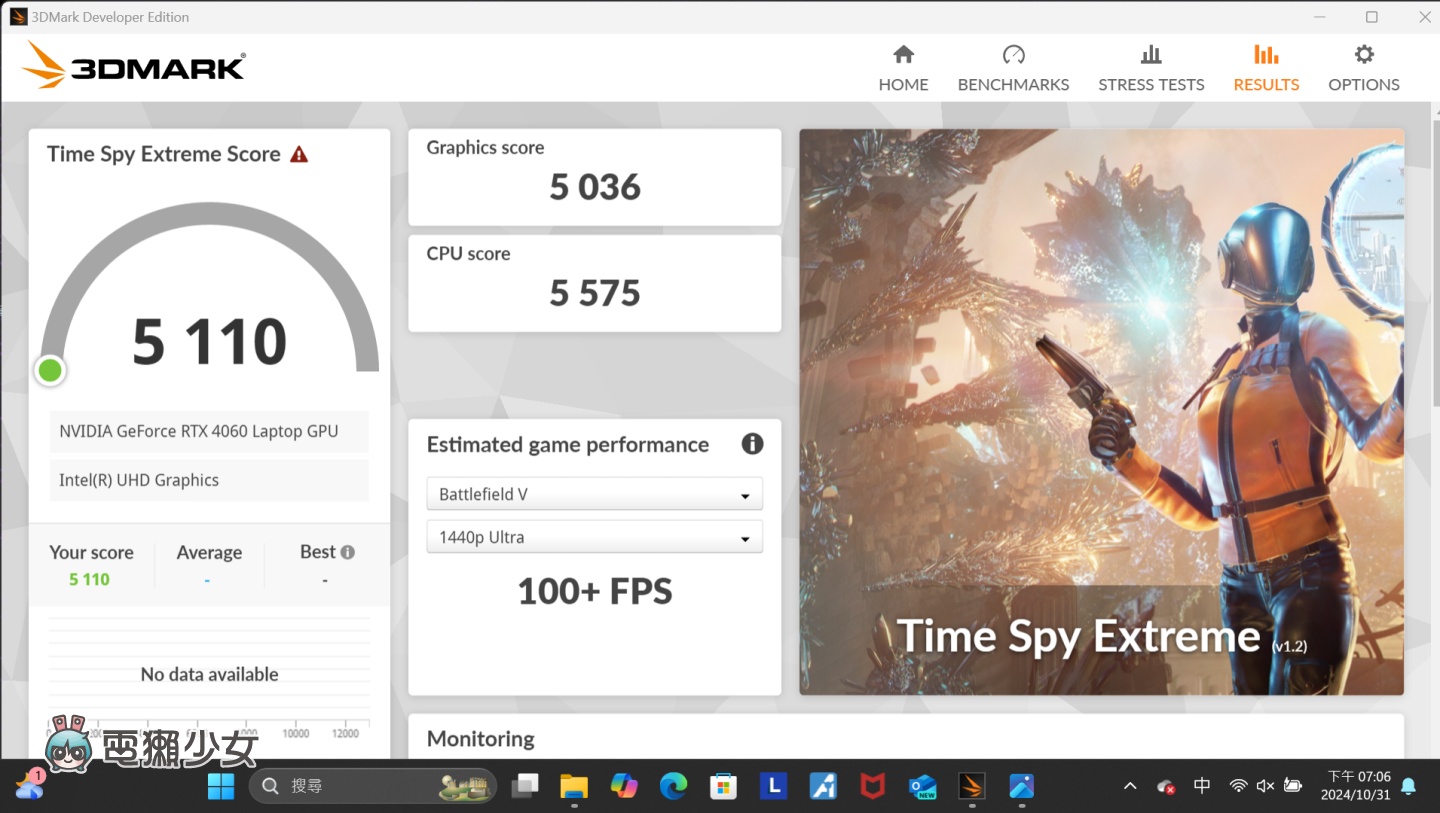Open the Battlefield V game dropdown
The width and height of the screenshot is (1440, 813).
(594, 494)
